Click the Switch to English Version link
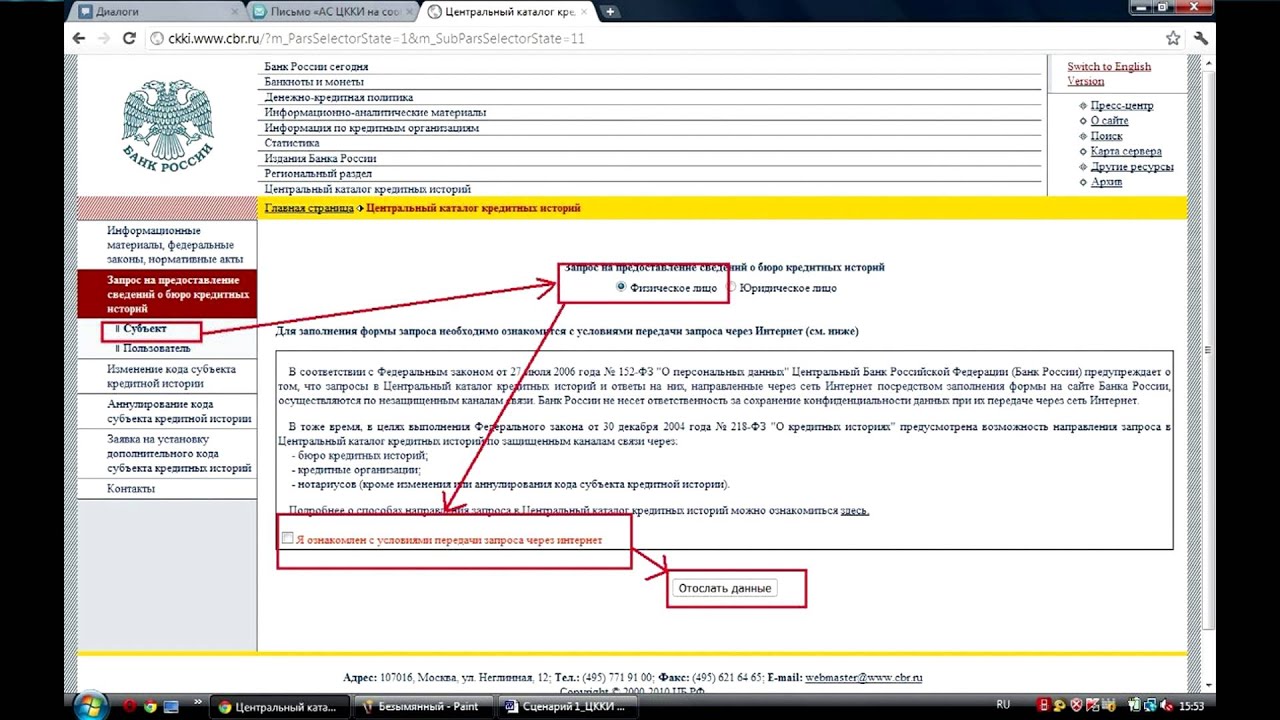1280x720 pixels. point(1109,74)
